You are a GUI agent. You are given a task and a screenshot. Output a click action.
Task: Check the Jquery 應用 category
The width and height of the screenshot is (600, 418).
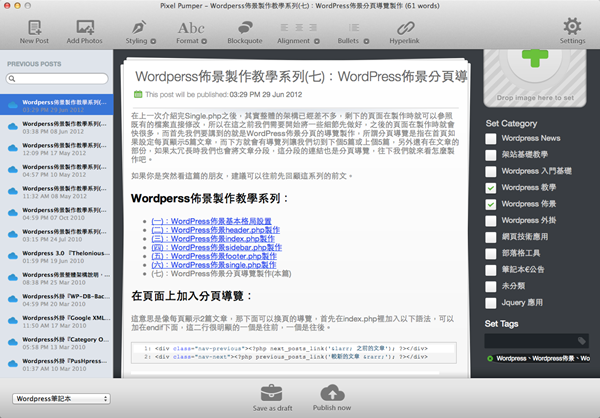coord(491,303)
